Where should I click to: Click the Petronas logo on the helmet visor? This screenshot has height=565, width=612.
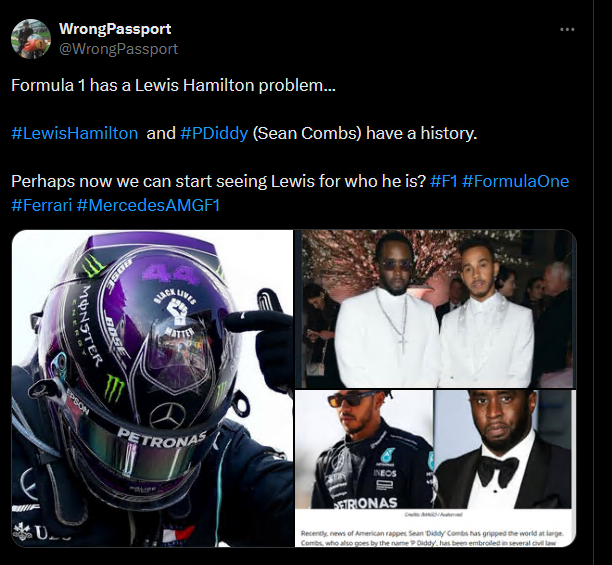coord(162,437)
